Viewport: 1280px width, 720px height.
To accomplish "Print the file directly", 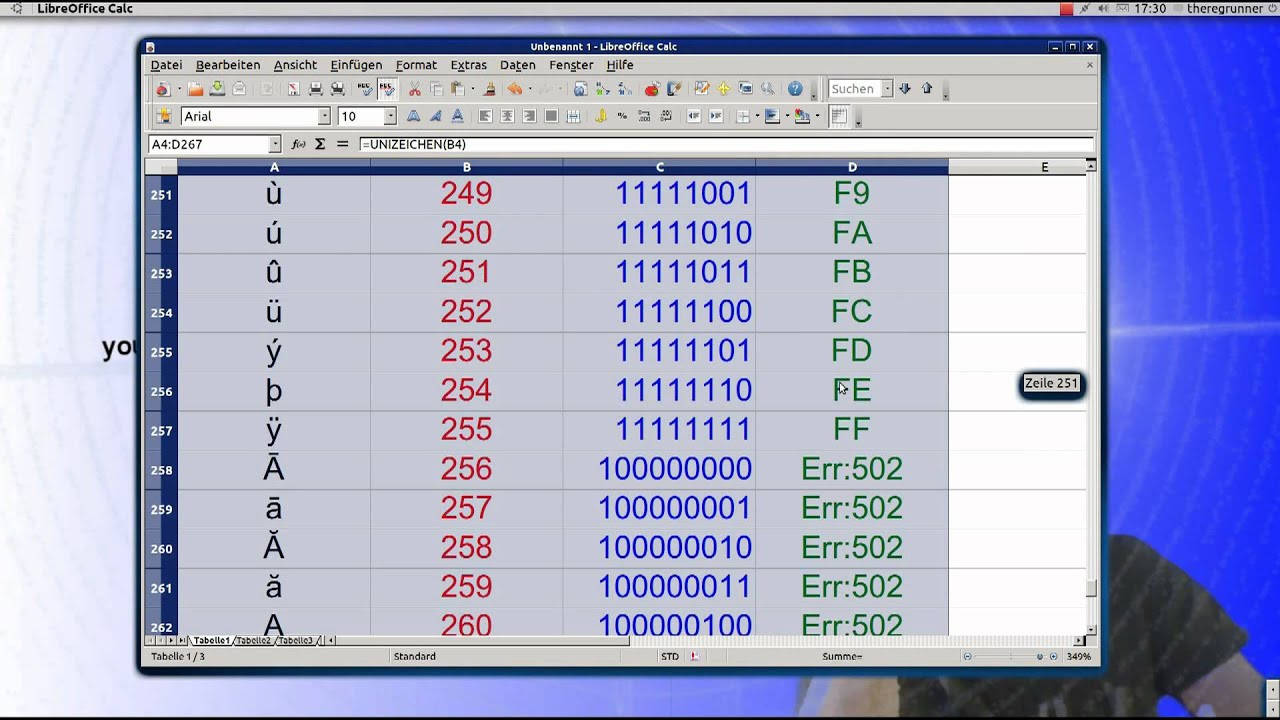I will point(316,89).
